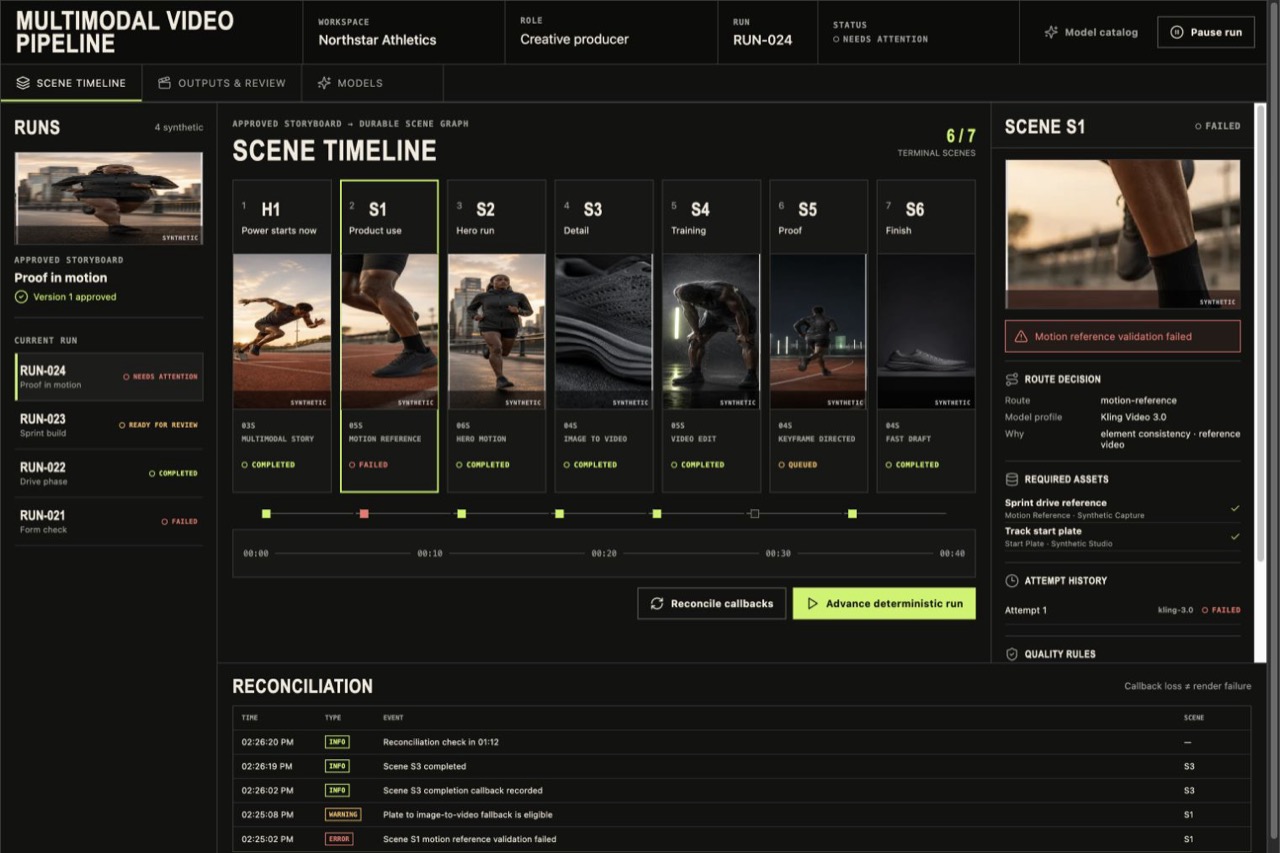This screenshot has width=1280, height=853.
Task: Click Advance deterministic run button
Action: (884, 604)
